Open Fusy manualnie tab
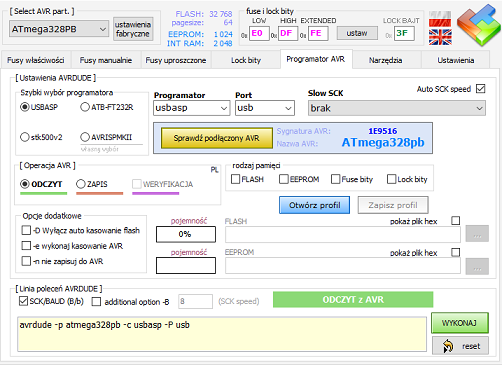 106,60
